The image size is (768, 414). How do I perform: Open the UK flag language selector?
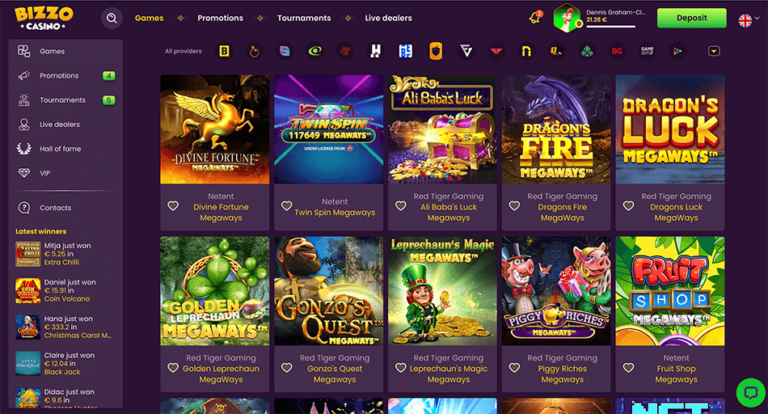click(745, 19)
